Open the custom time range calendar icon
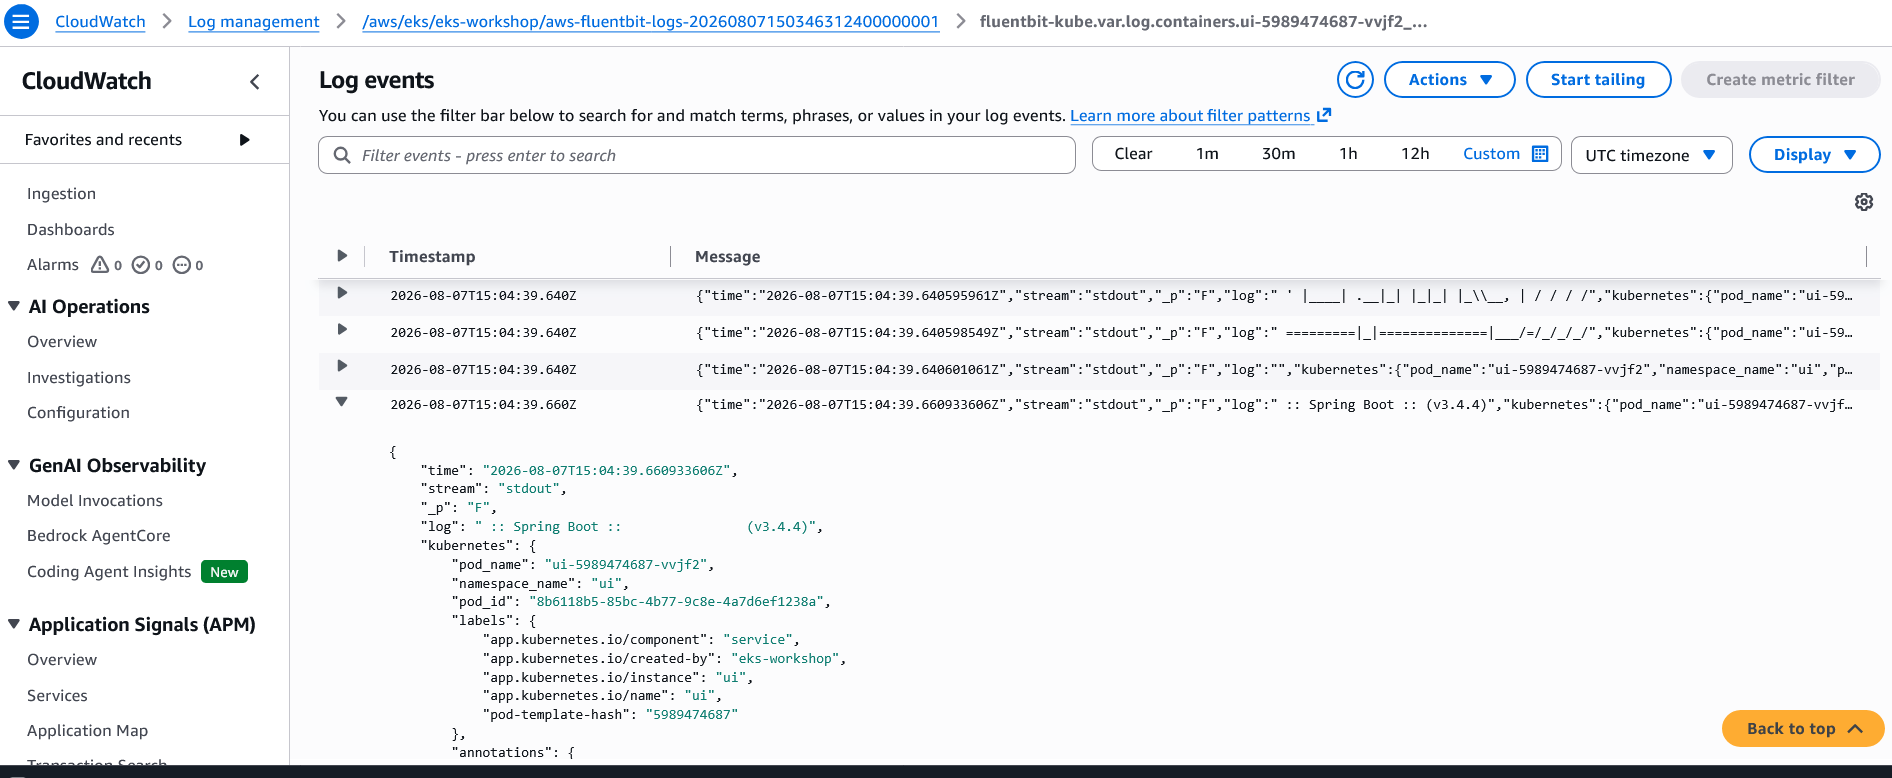Image resolution: width=1892 pixels, height=778 pixels. [1540, 154]
